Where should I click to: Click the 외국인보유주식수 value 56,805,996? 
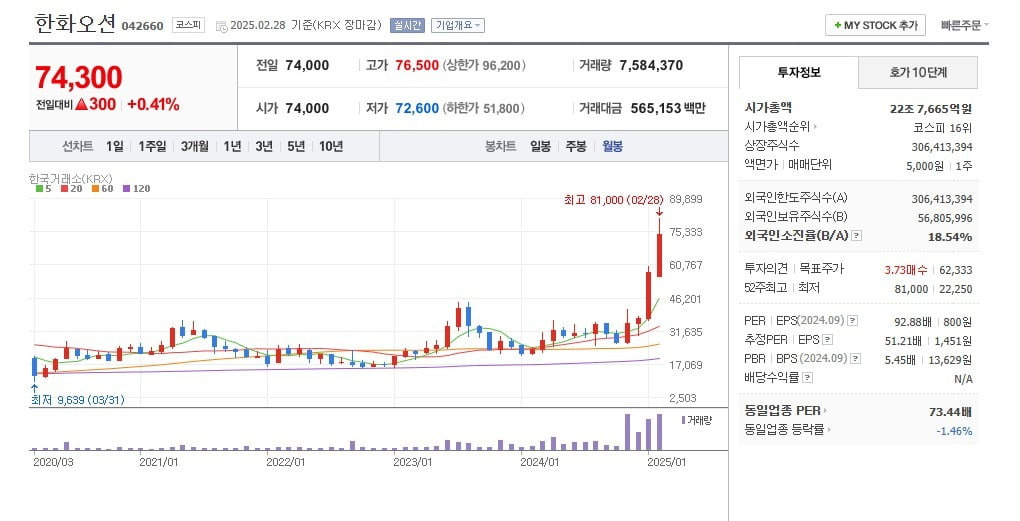tap(945, 218)
